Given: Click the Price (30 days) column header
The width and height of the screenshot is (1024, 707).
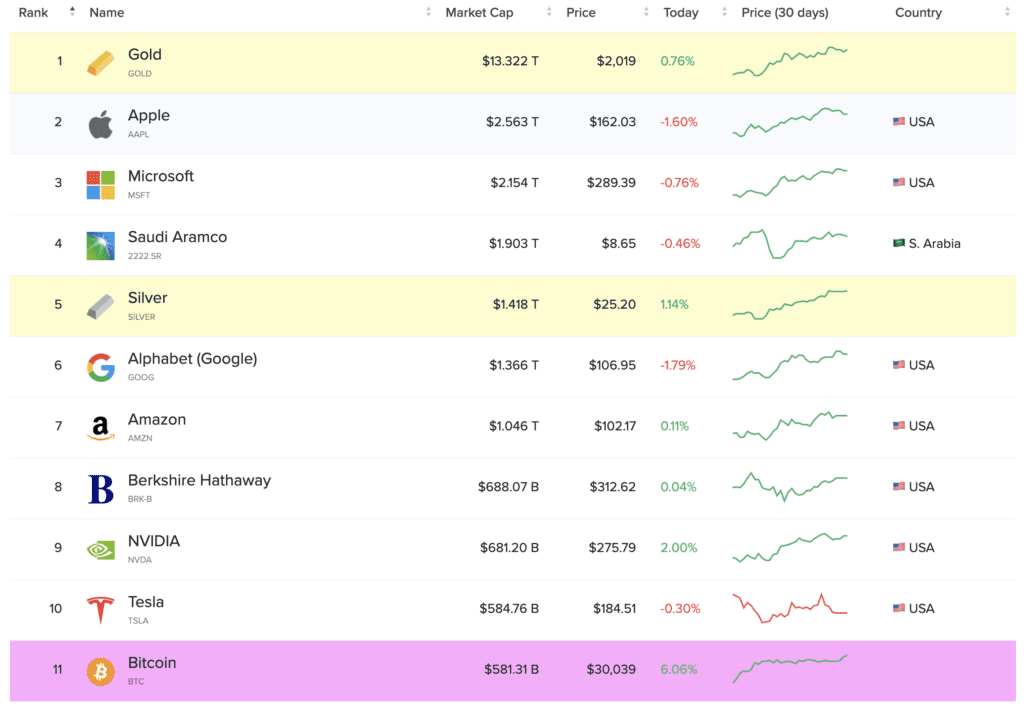Looking at the screenshot, I should tap(785, 12).
